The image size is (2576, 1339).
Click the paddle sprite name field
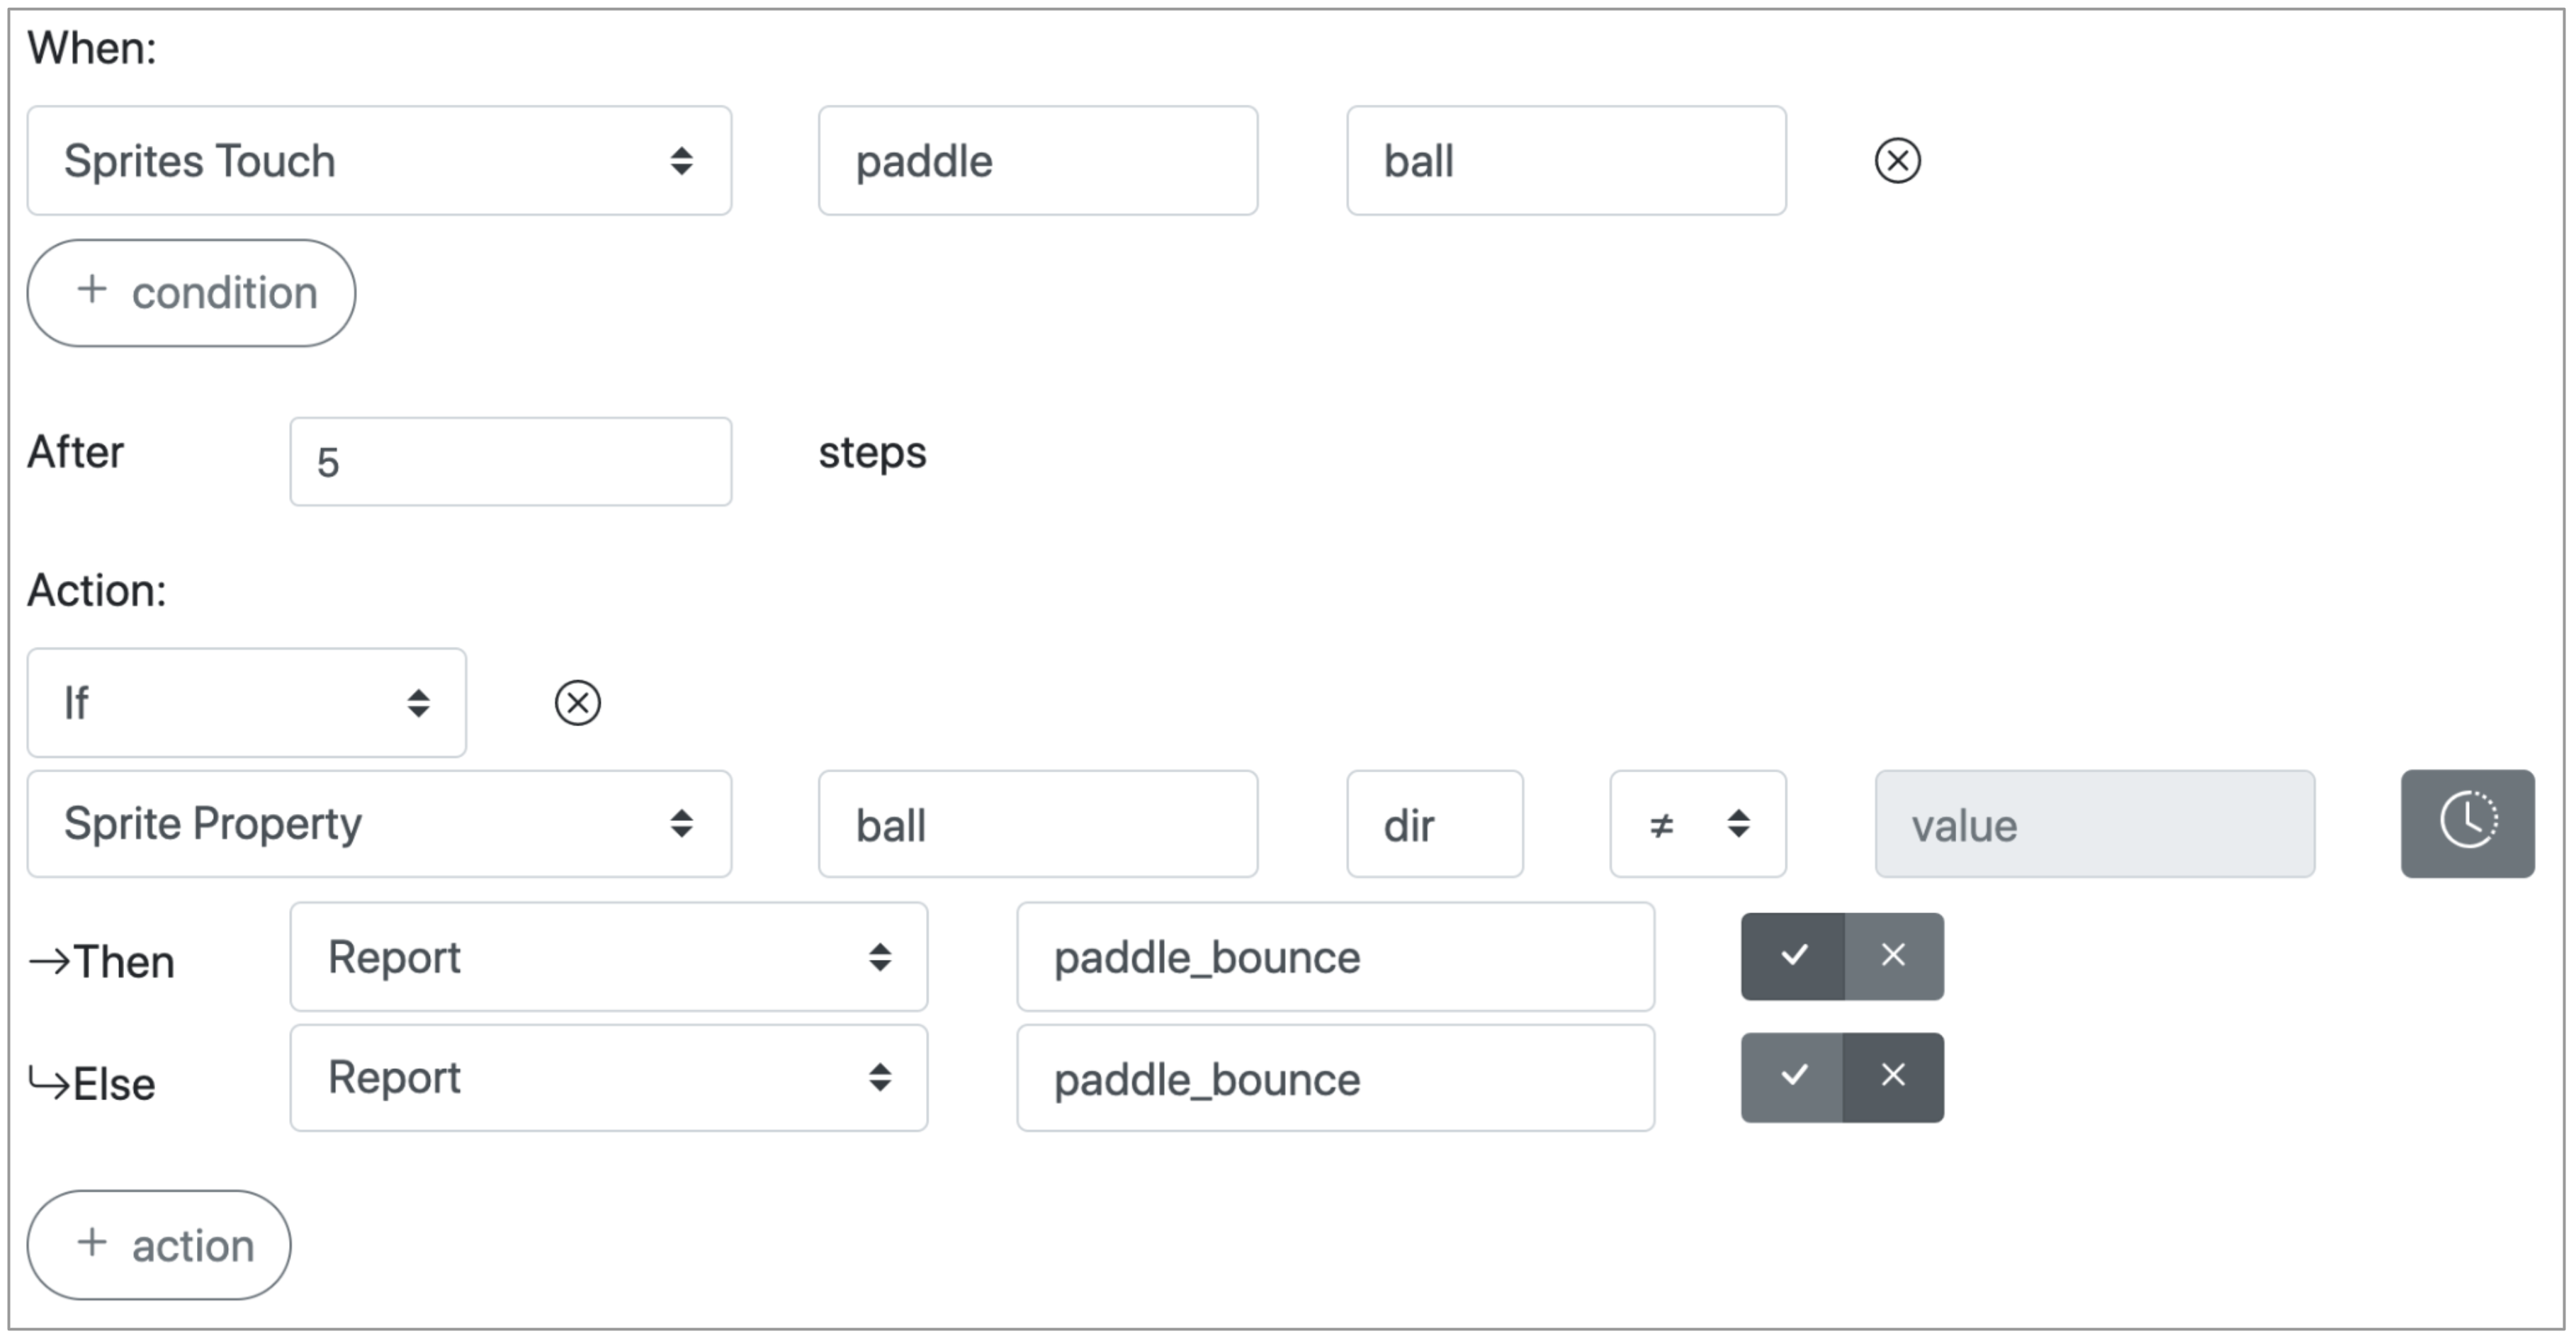click(1037, 161)
